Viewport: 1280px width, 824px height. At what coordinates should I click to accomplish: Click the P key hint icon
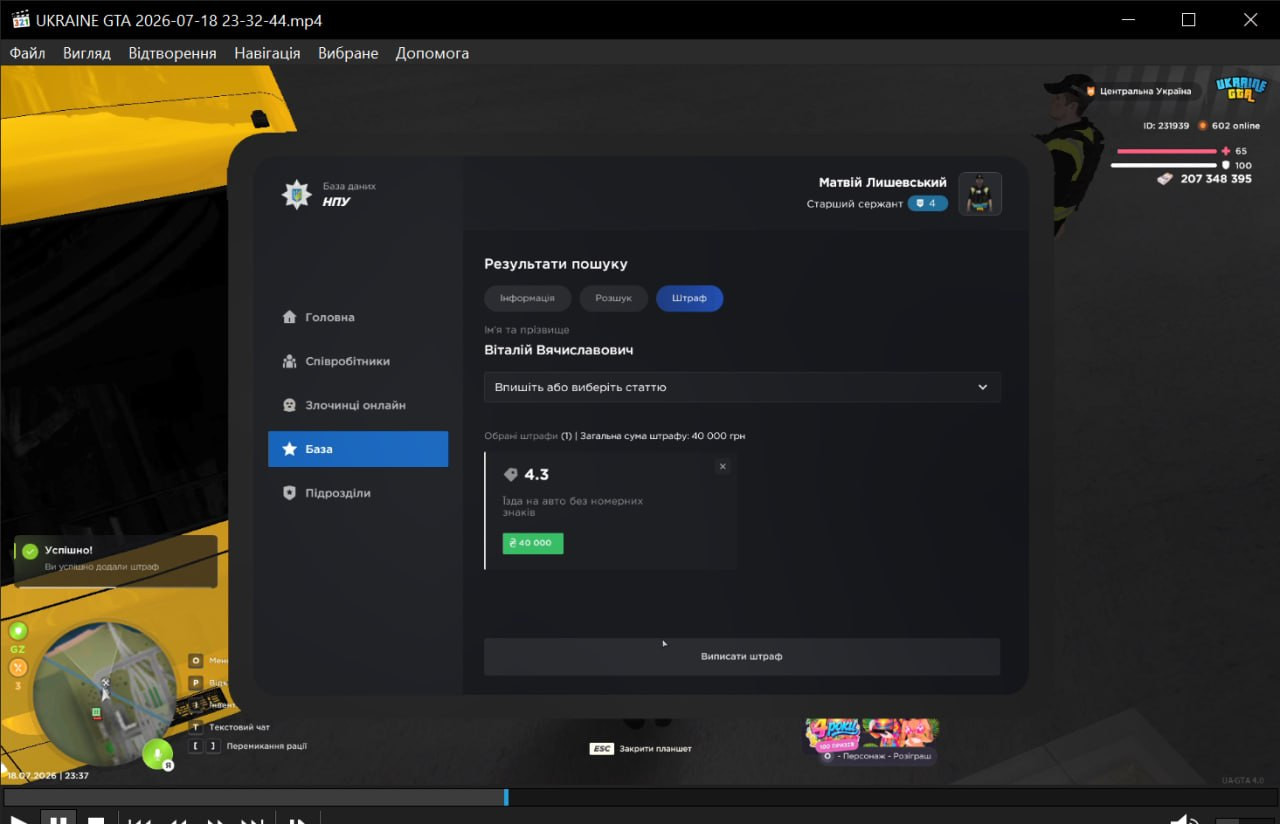(x=196, y=682)
